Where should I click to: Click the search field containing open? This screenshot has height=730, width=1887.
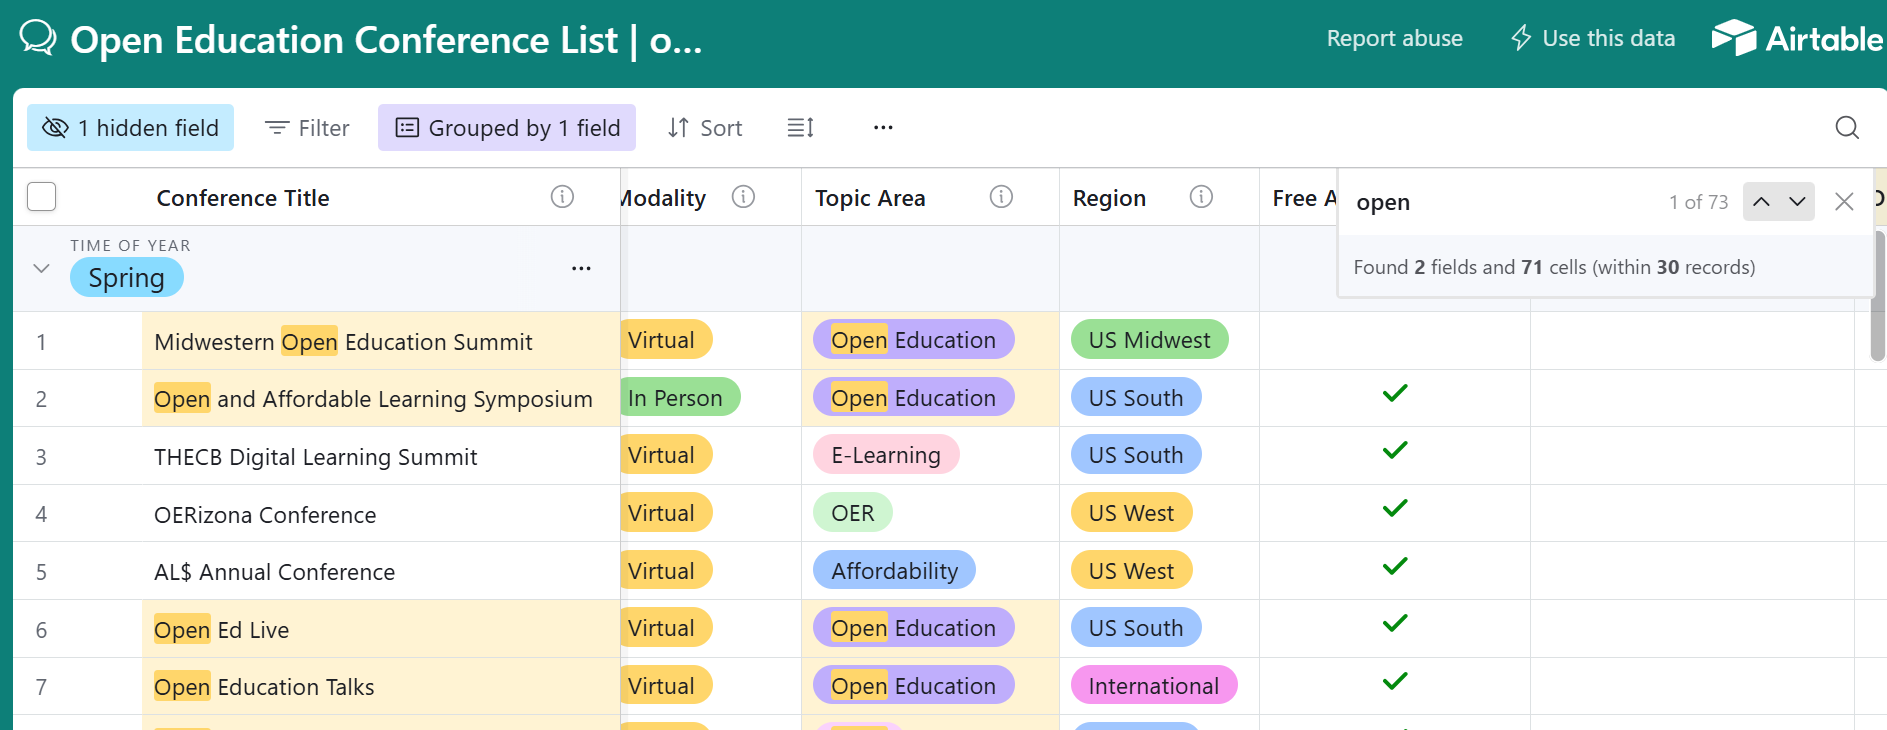point(1500,202)
